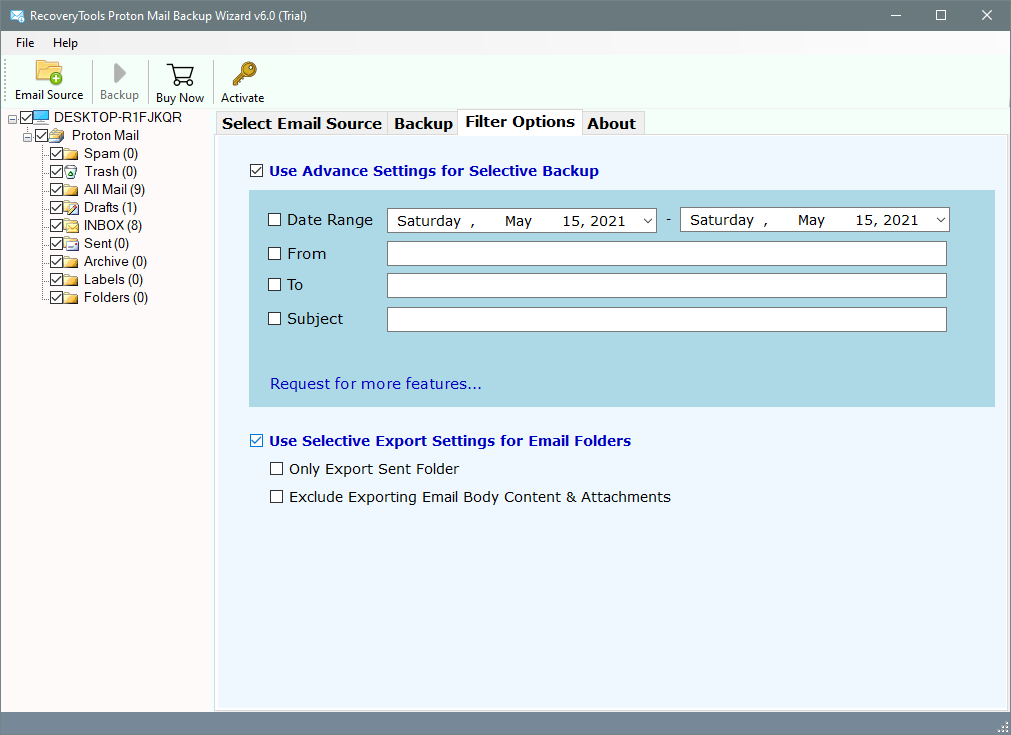
Task: Select the Archive (0) tree item
Action: click(x=115, y=262)
